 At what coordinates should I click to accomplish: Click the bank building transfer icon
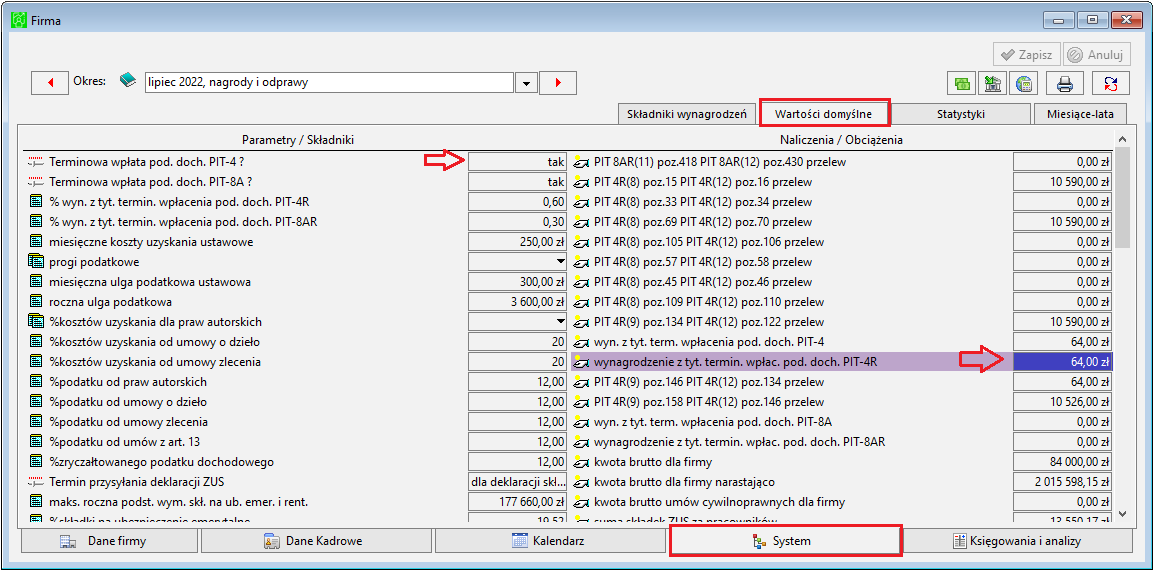[992, 83]
